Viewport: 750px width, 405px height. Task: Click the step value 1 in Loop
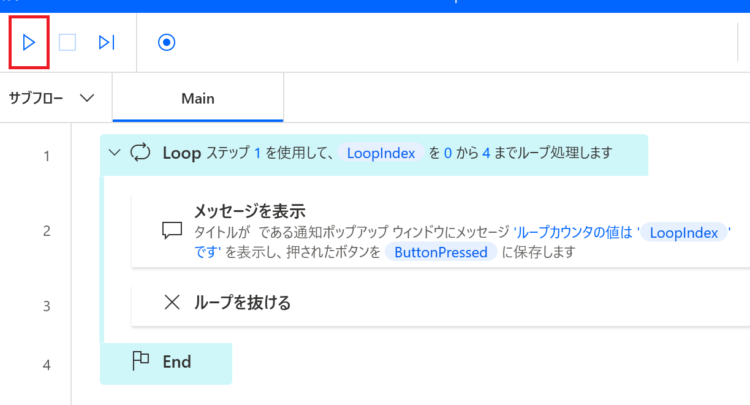tap(257, 153)
